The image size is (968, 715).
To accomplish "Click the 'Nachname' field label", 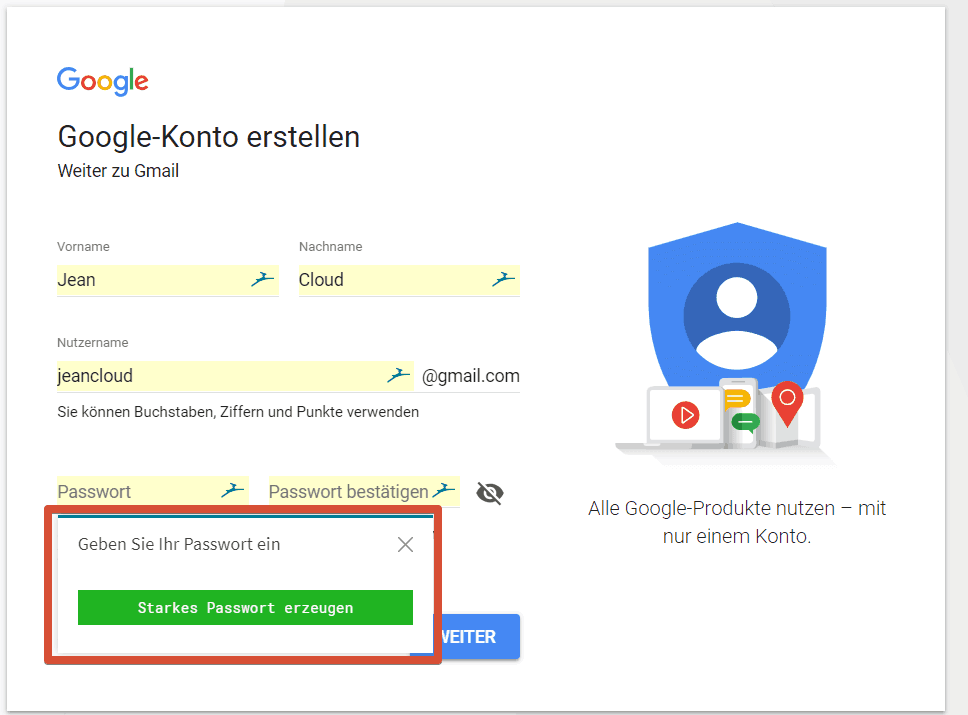I will point(330,246).
